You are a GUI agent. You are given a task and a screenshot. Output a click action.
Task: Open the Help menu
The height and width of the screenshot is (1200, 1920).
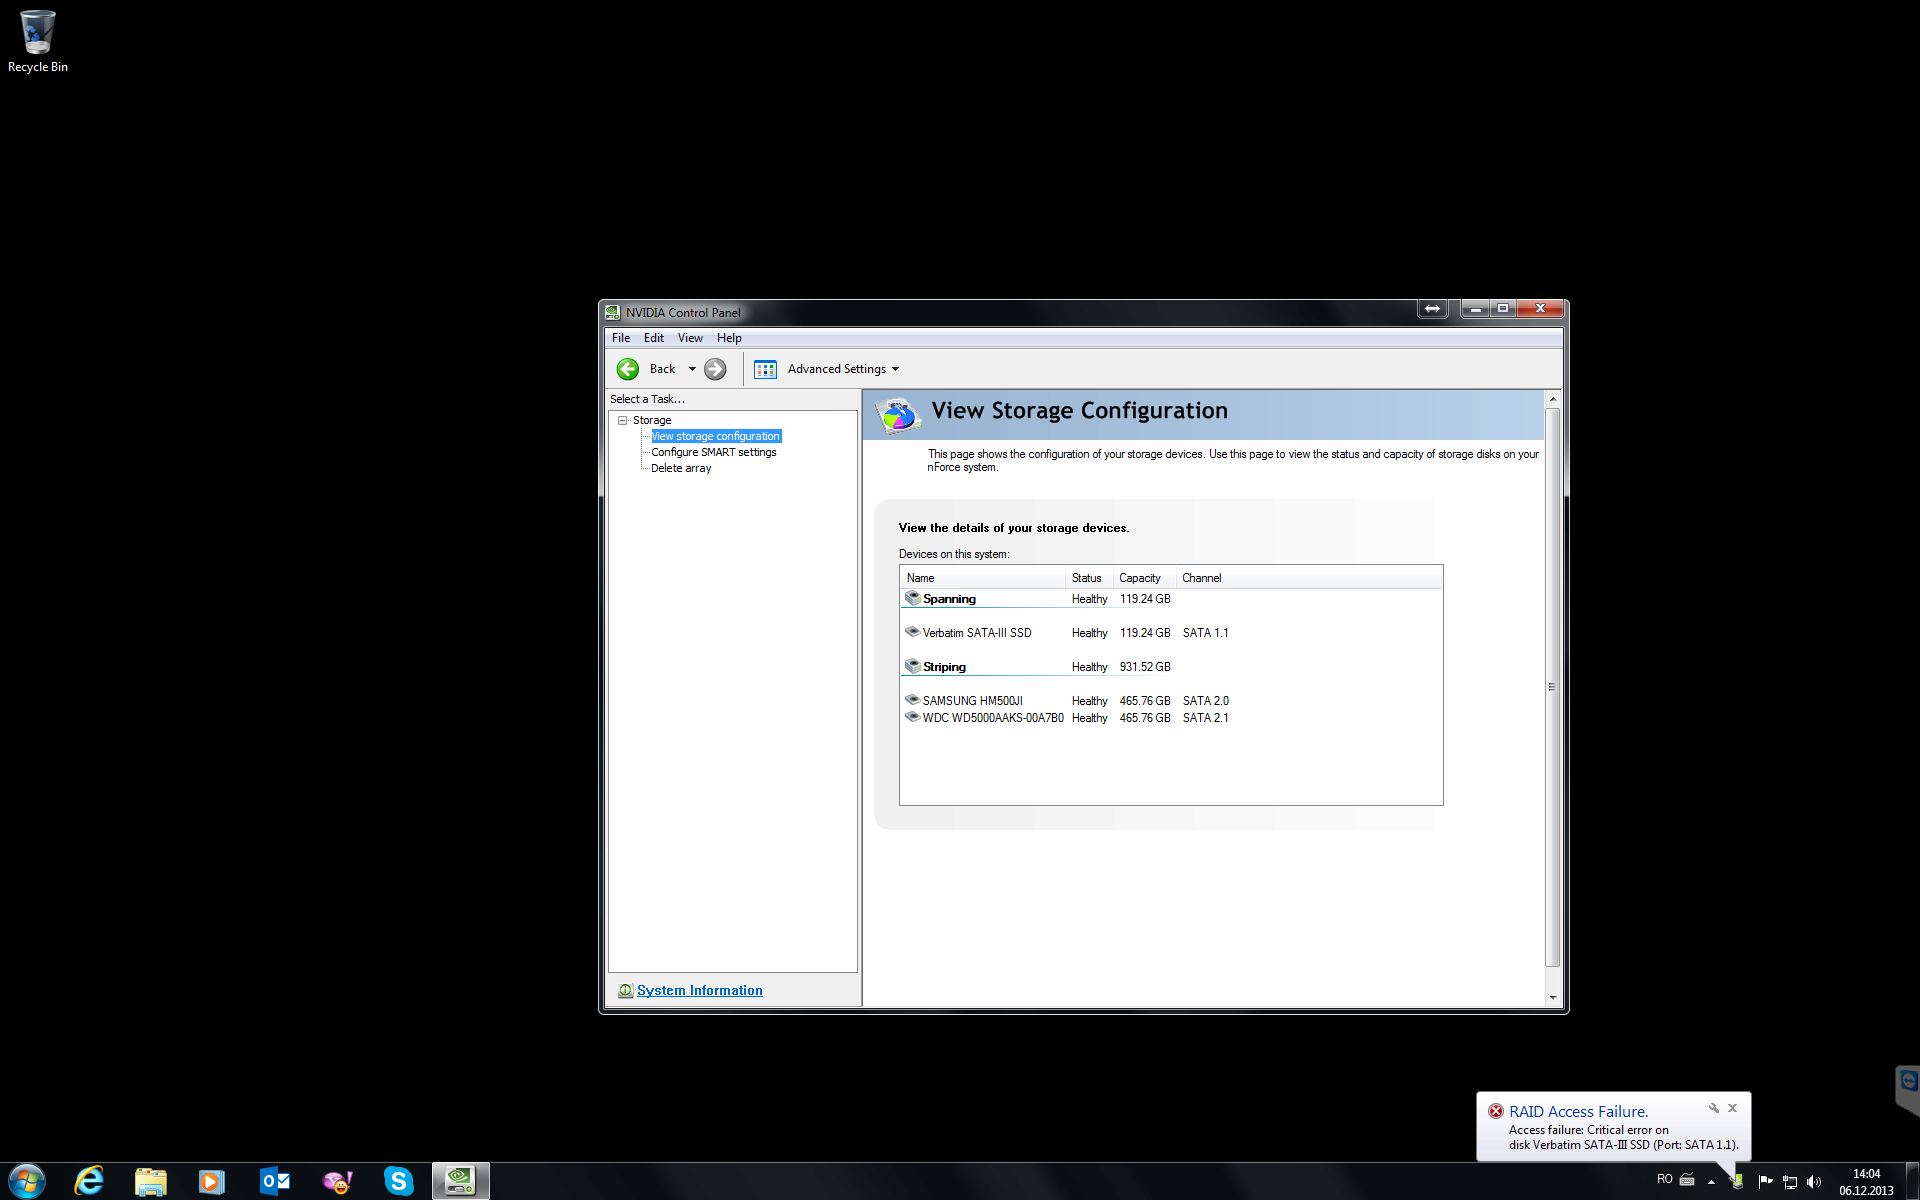pos(729,338)
